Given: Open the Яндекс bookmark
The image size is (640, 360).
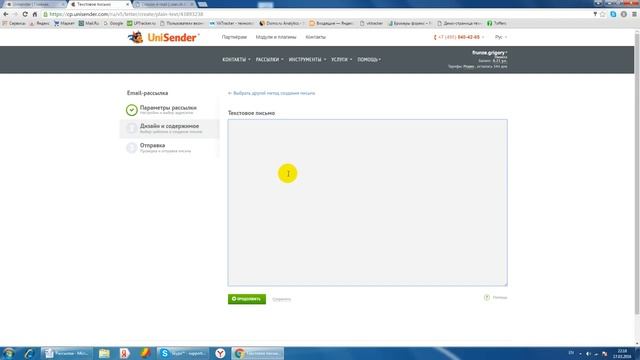Looking at the screenshot, I should pyautogui.click(x=39, y=23).
